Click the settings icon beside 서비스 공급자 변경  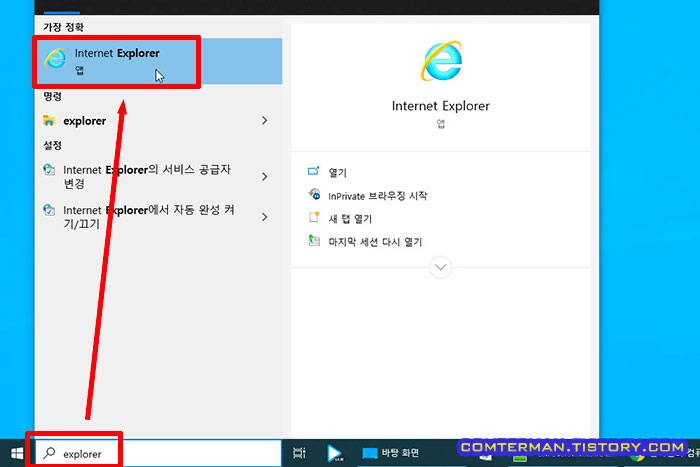(x=49, y=170)
